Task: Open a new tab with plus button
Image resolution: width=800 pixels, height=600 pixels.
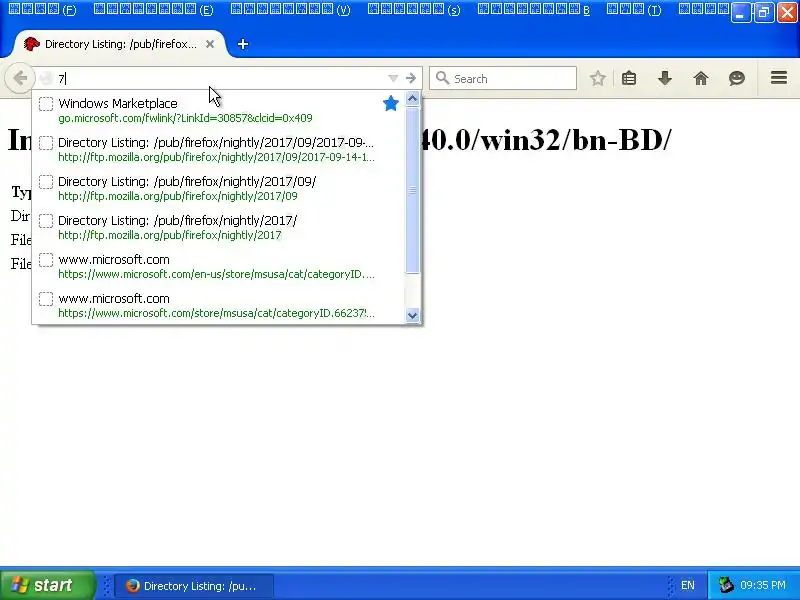Action: (243, 44)
